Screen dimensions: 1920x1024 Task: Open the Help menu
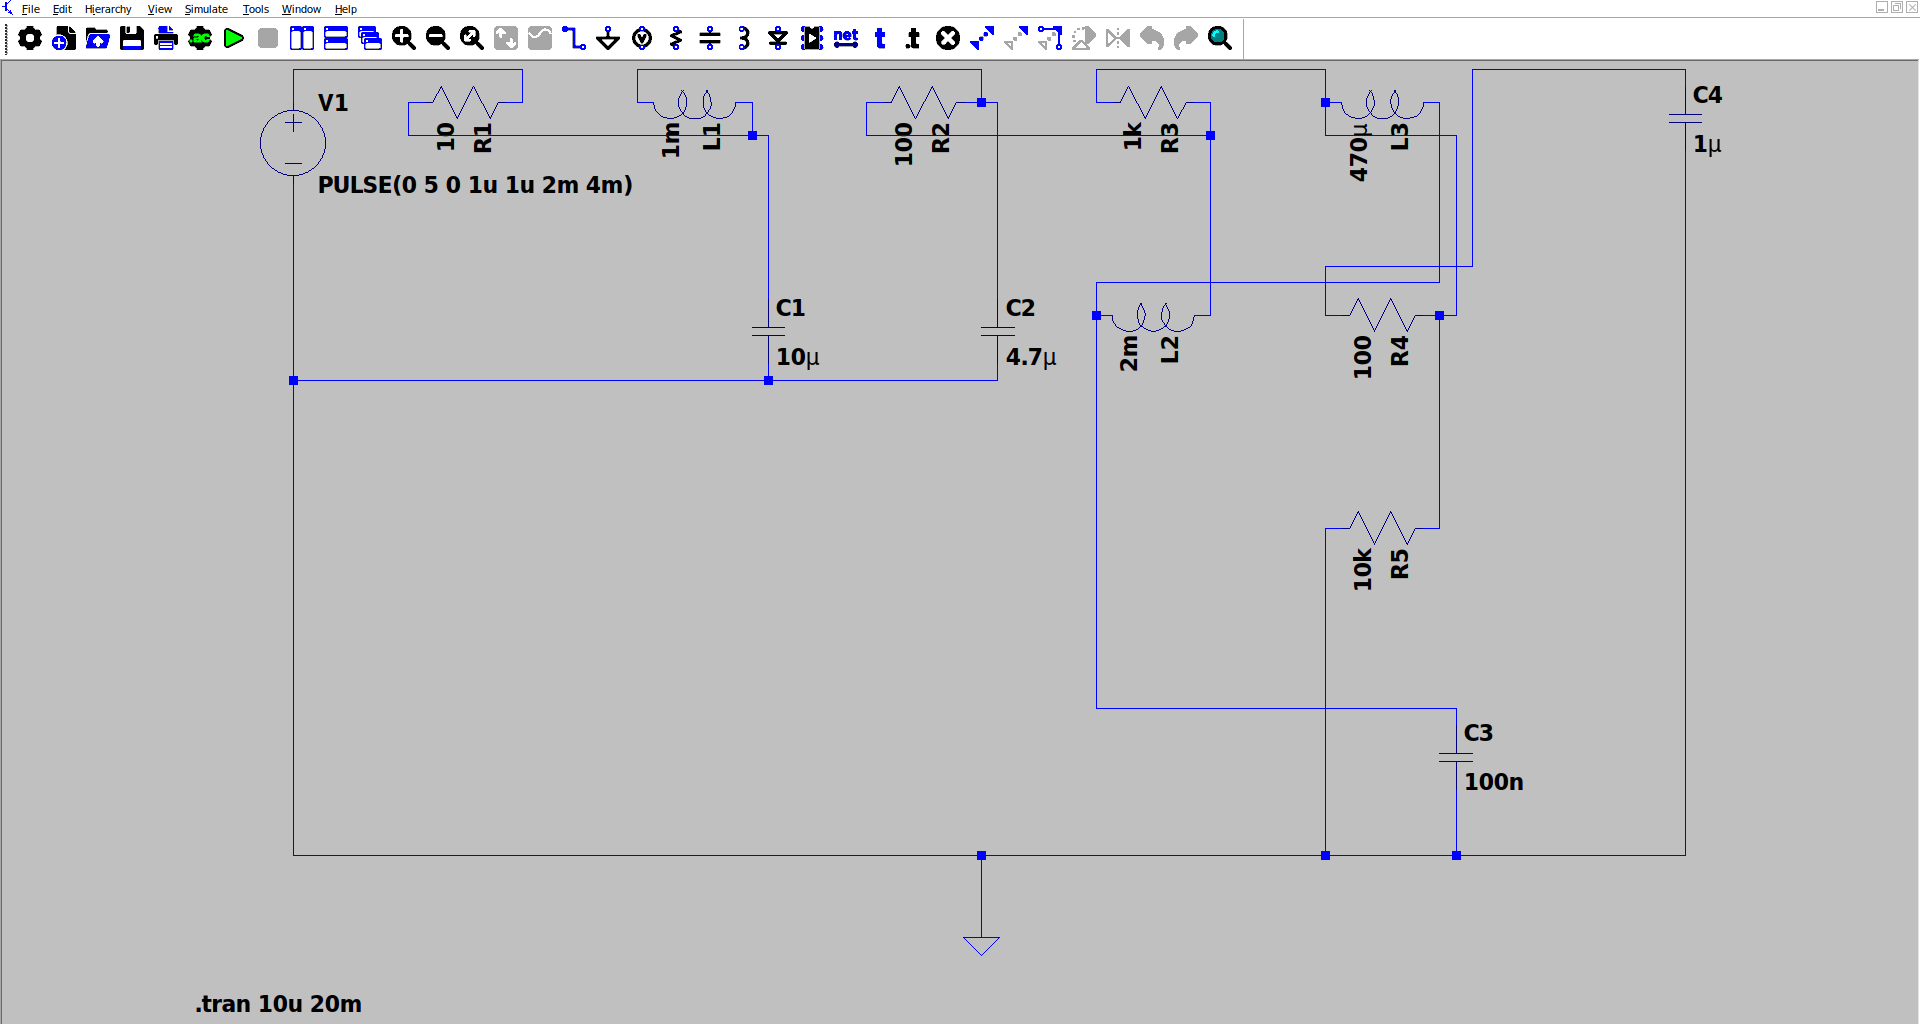tap(346, 9)
